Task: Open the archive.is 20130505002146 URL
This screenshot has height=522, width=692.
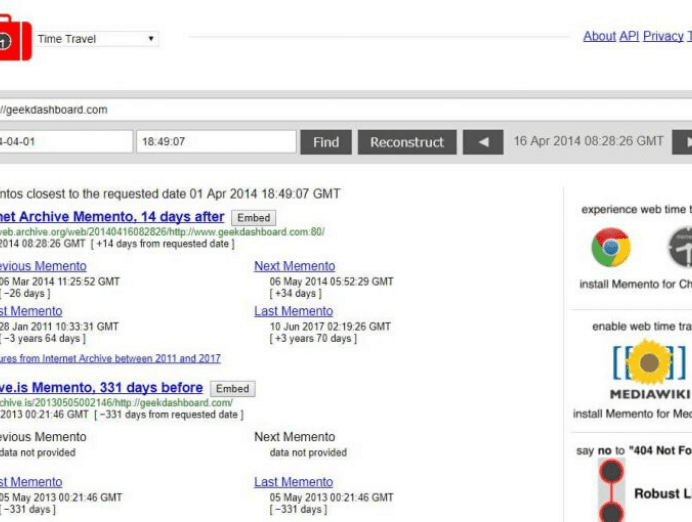Action: 116,402
